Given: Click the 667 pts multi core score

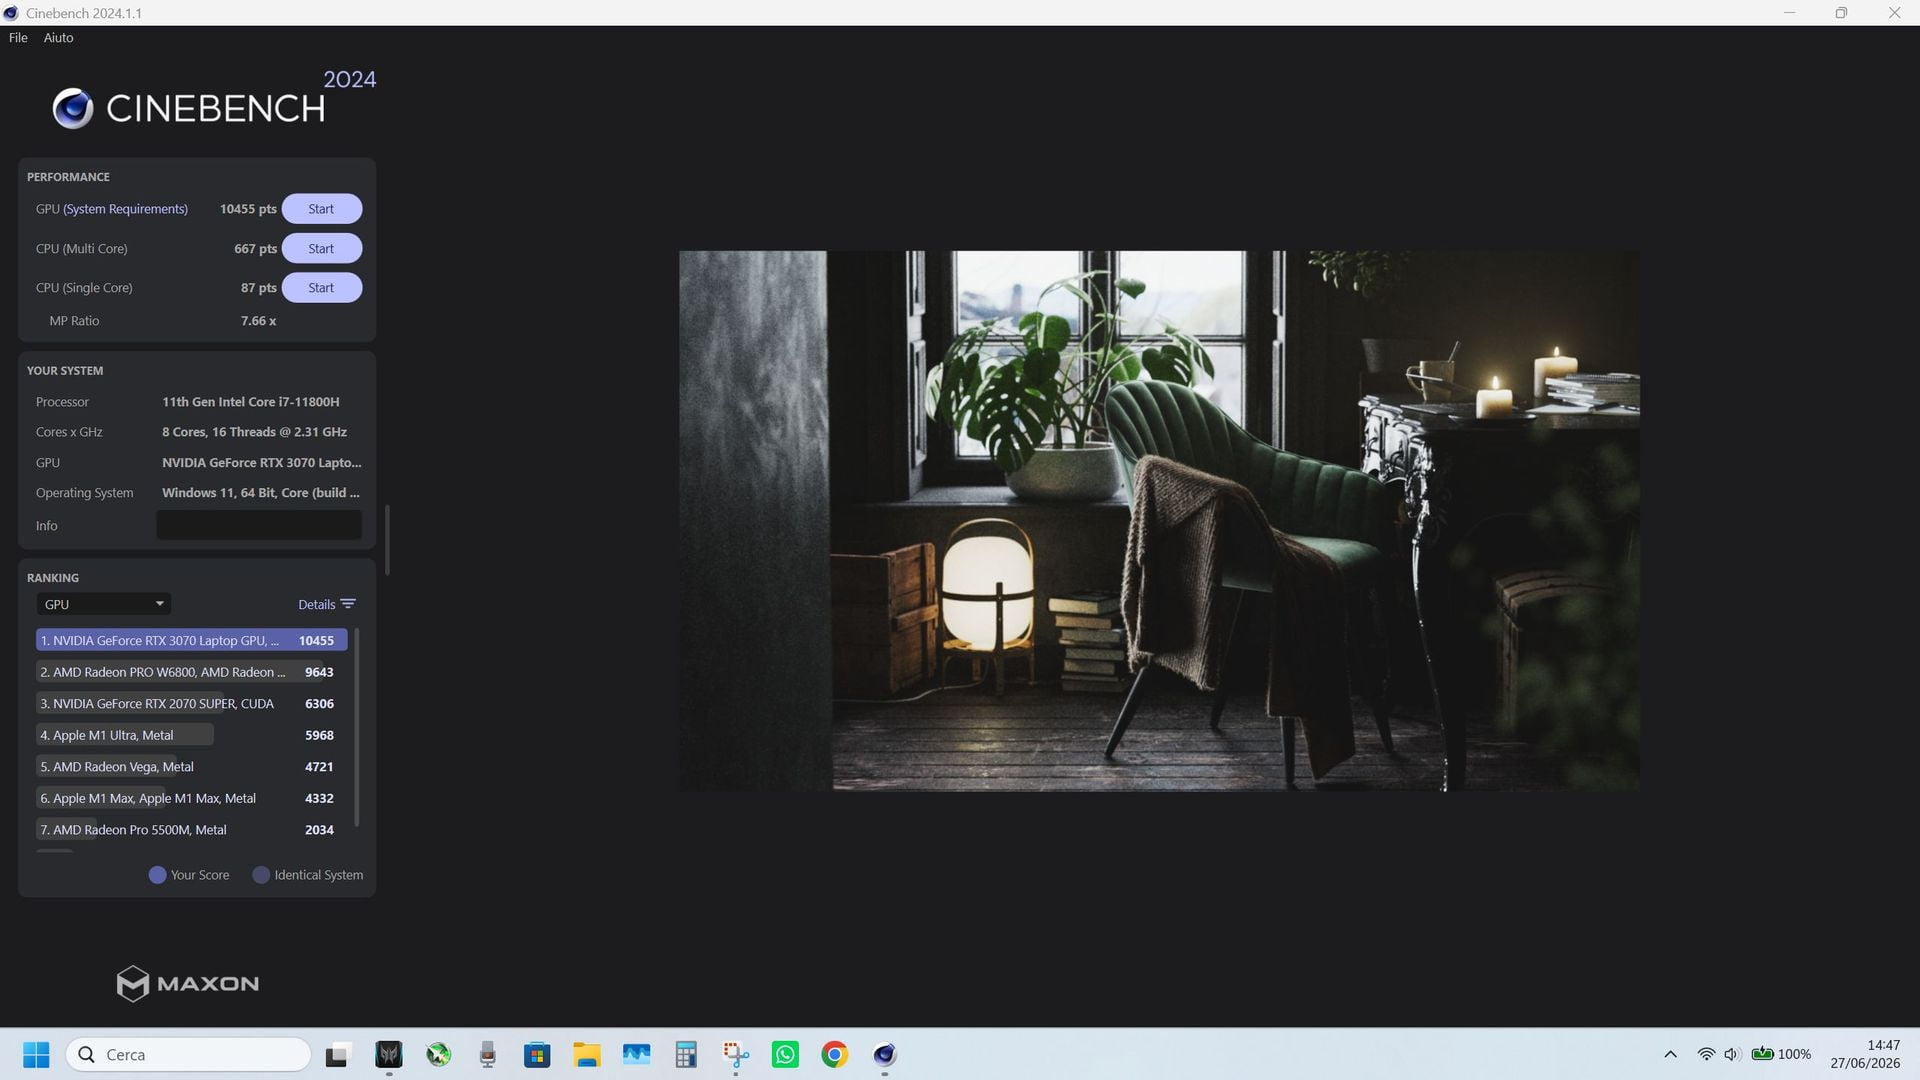Looking at the screenshot, I should coord(255,248).
